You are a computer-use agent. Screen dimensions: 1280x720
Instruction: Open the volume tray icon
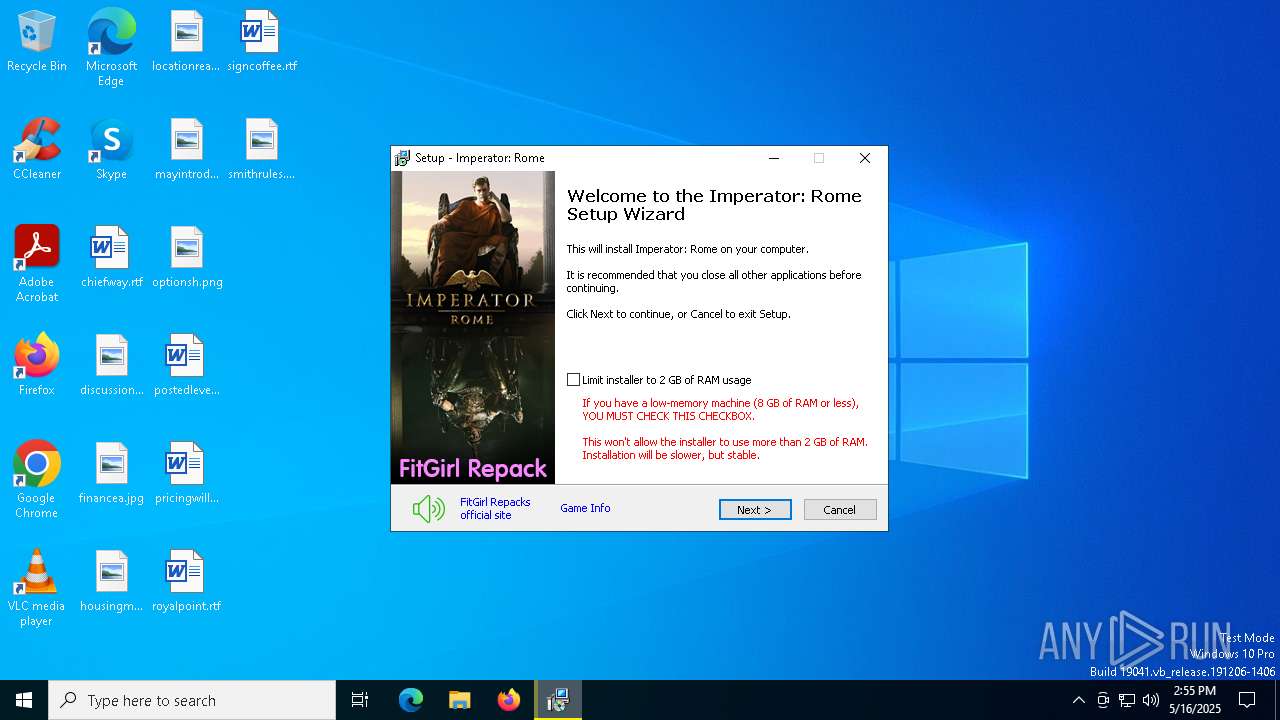coord(1151,700)
